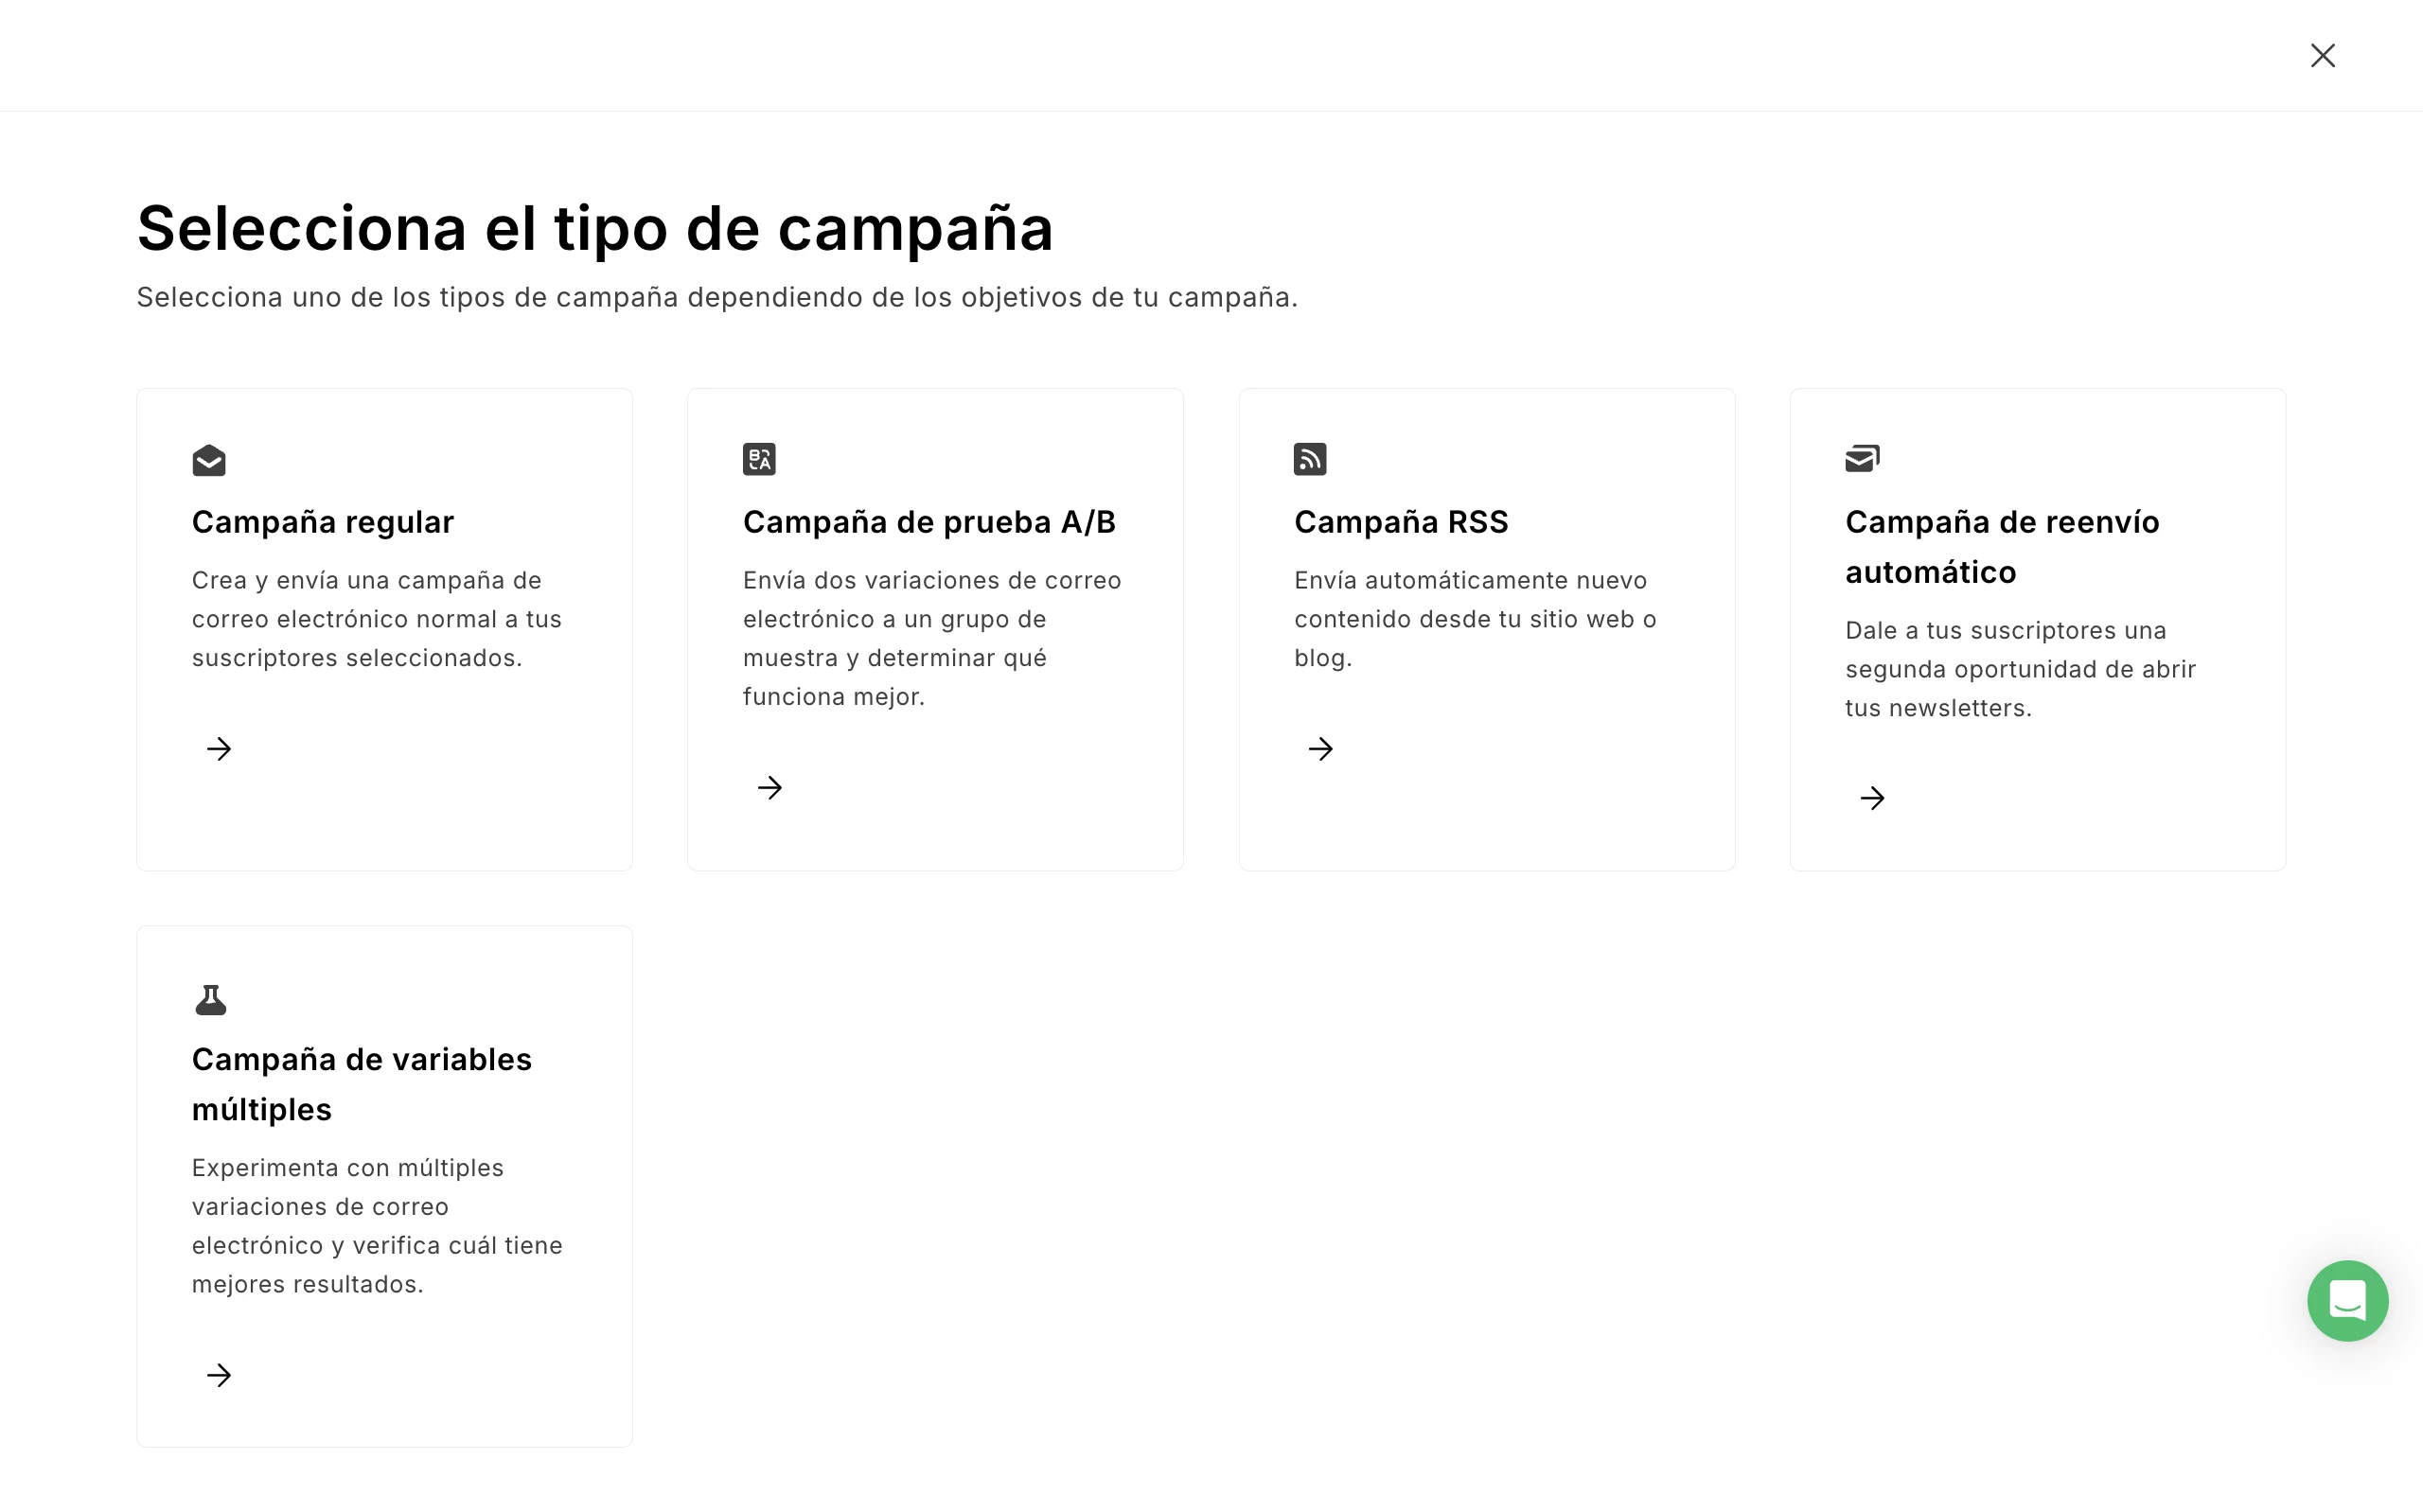
Task: Choose Campaña de variables múltiples title
Action: click(361, 1084)
